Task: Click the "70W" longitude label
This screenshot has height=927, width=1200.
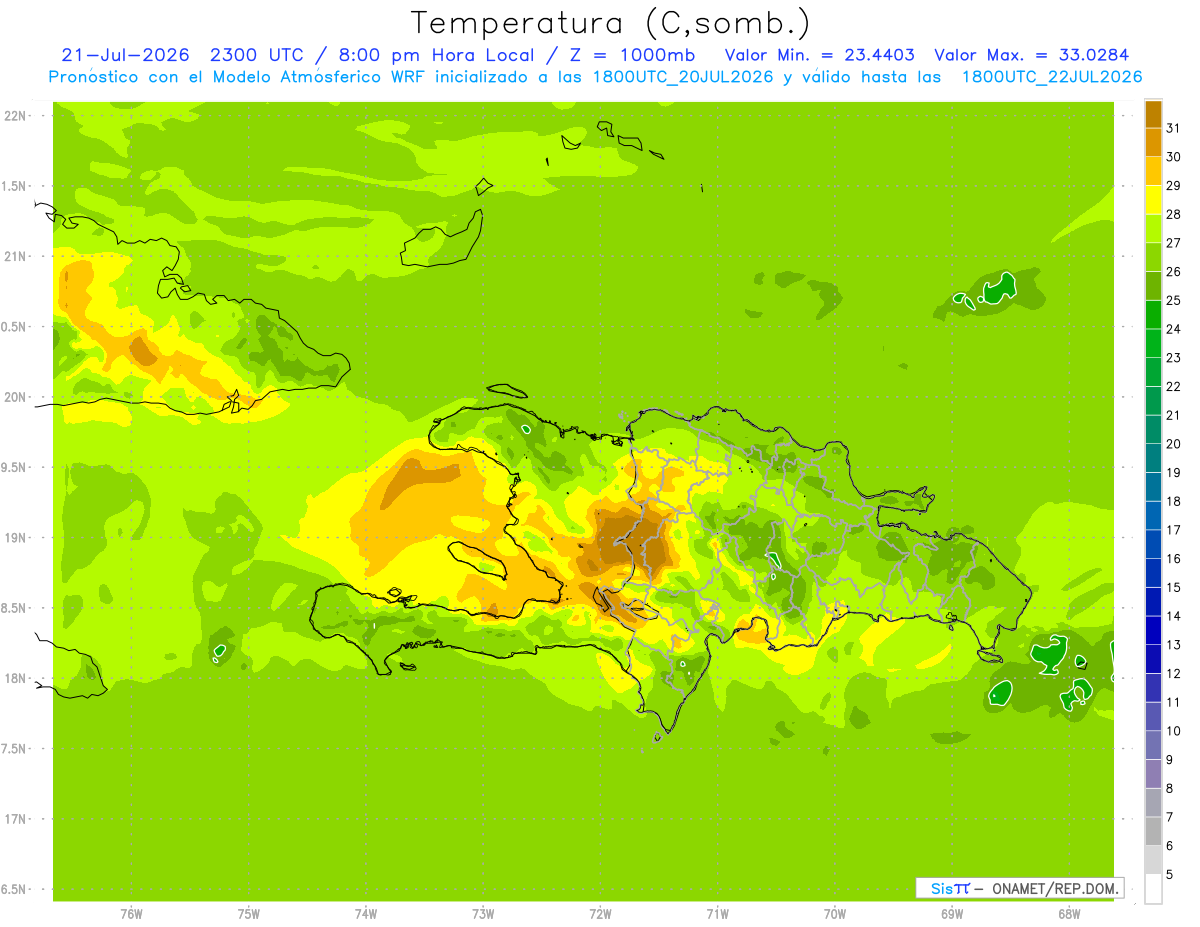Action: [835, 914]
